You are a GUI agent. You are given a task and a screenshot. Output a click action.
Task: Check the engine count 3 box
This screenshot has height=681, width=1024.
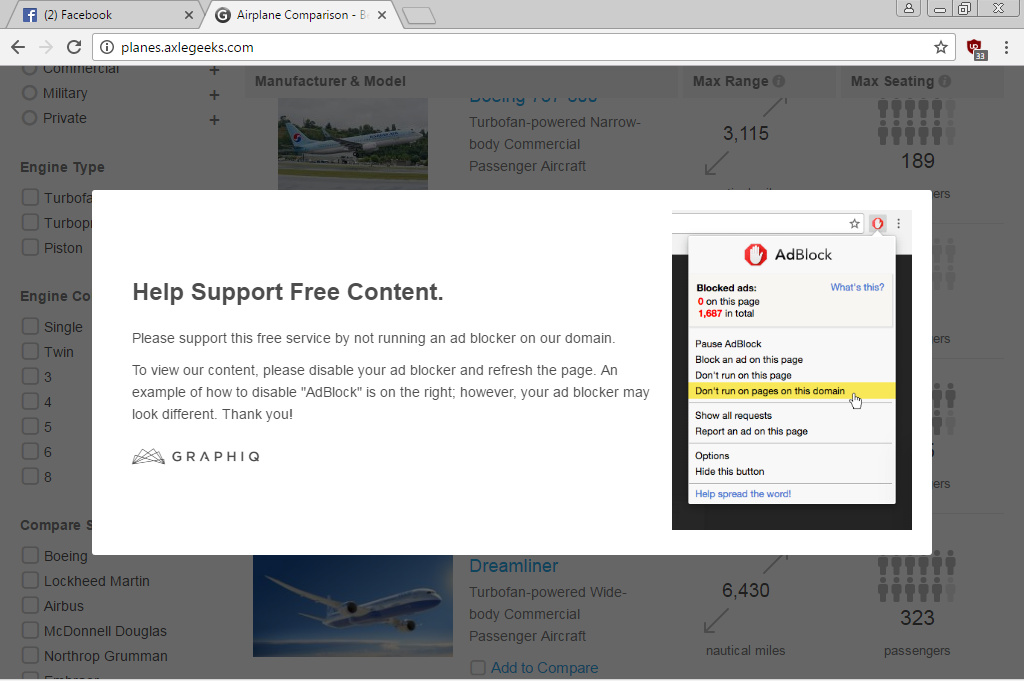pyautogui.click(x=30, y=376)
